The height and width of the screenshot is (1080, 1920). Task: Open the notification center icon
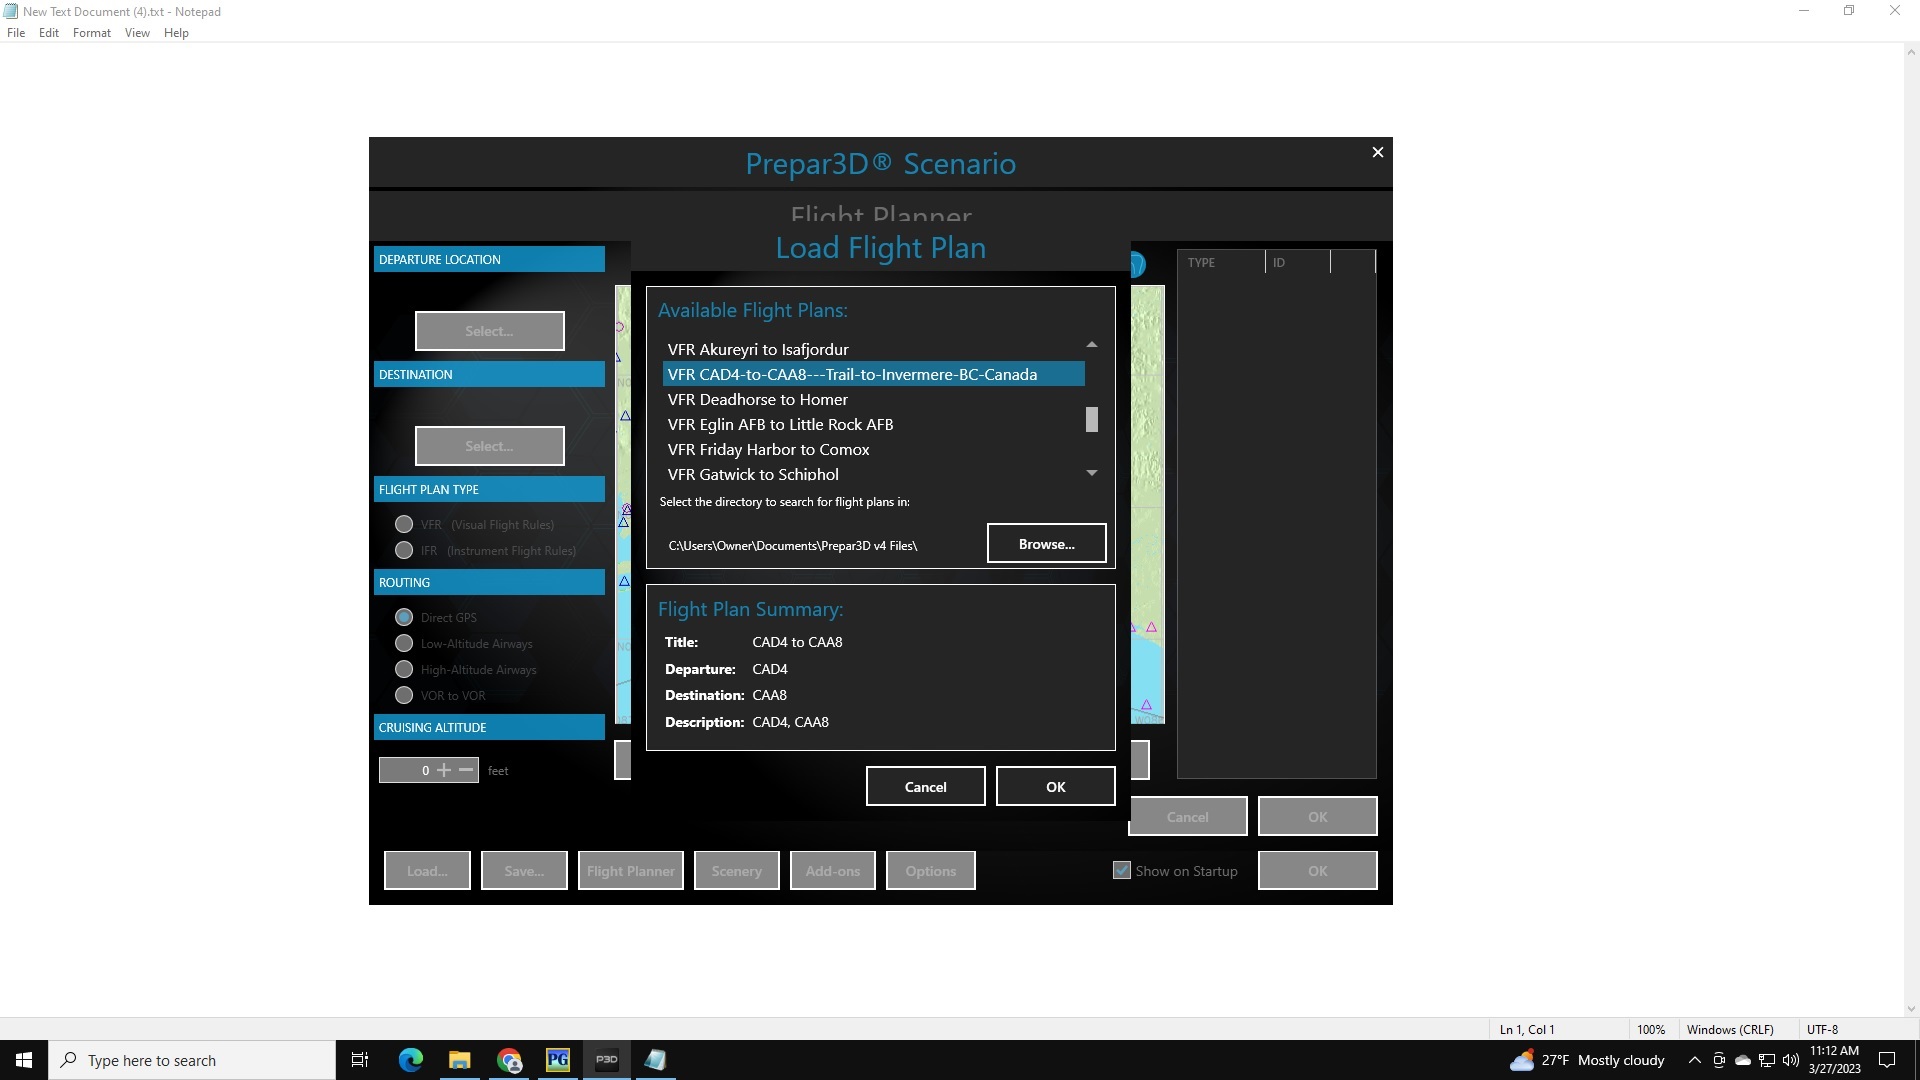point(1887,1060)
